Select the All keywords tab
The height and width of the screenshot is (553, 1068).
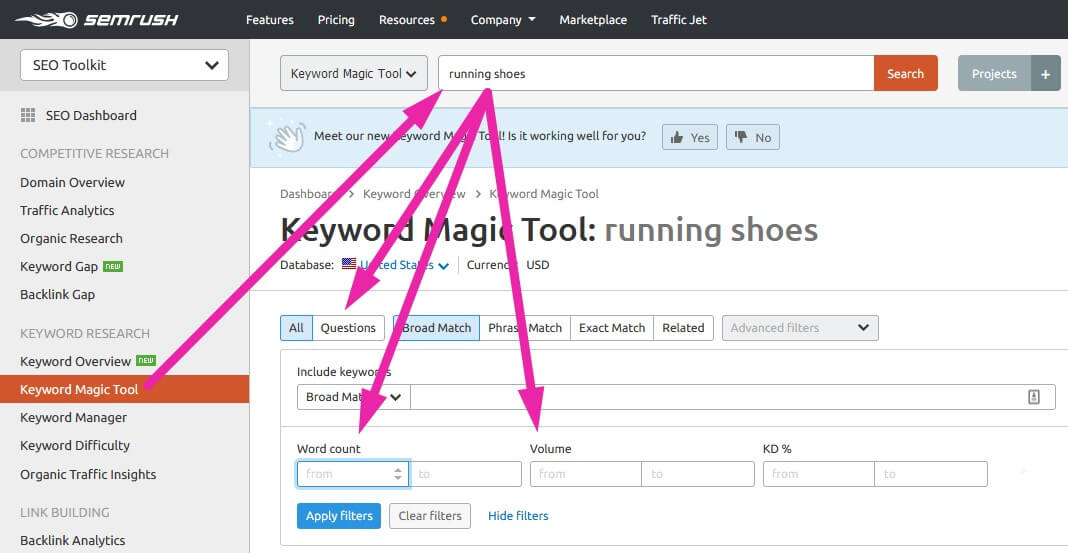(x=296, y=328)
